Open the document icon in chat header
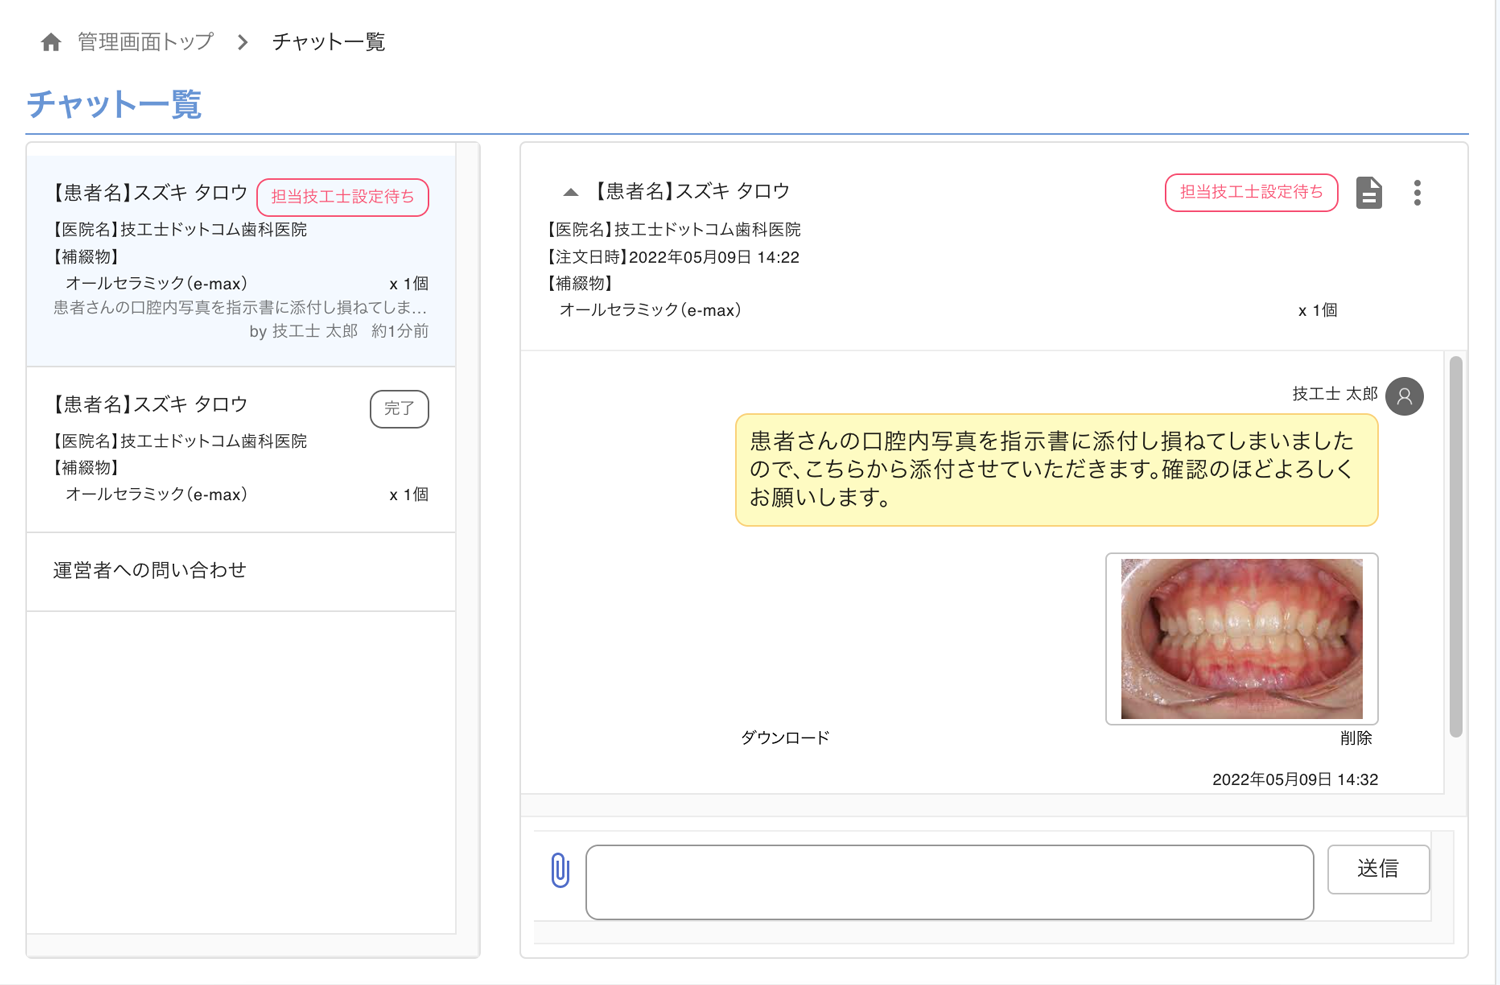 pos(1369,192)
